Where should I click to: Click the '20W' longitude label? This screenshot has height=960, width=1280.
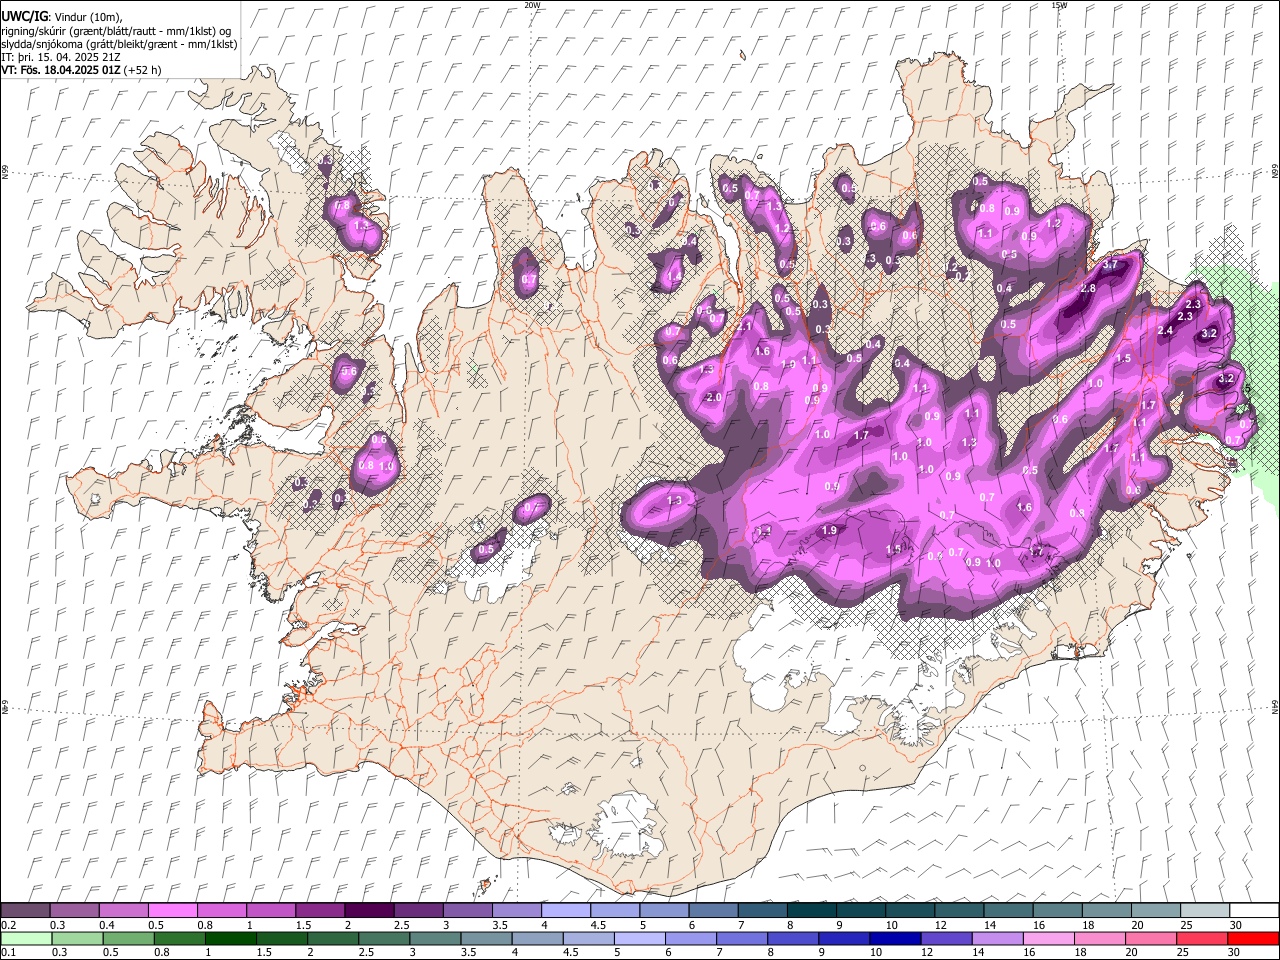tap(532, 5)
